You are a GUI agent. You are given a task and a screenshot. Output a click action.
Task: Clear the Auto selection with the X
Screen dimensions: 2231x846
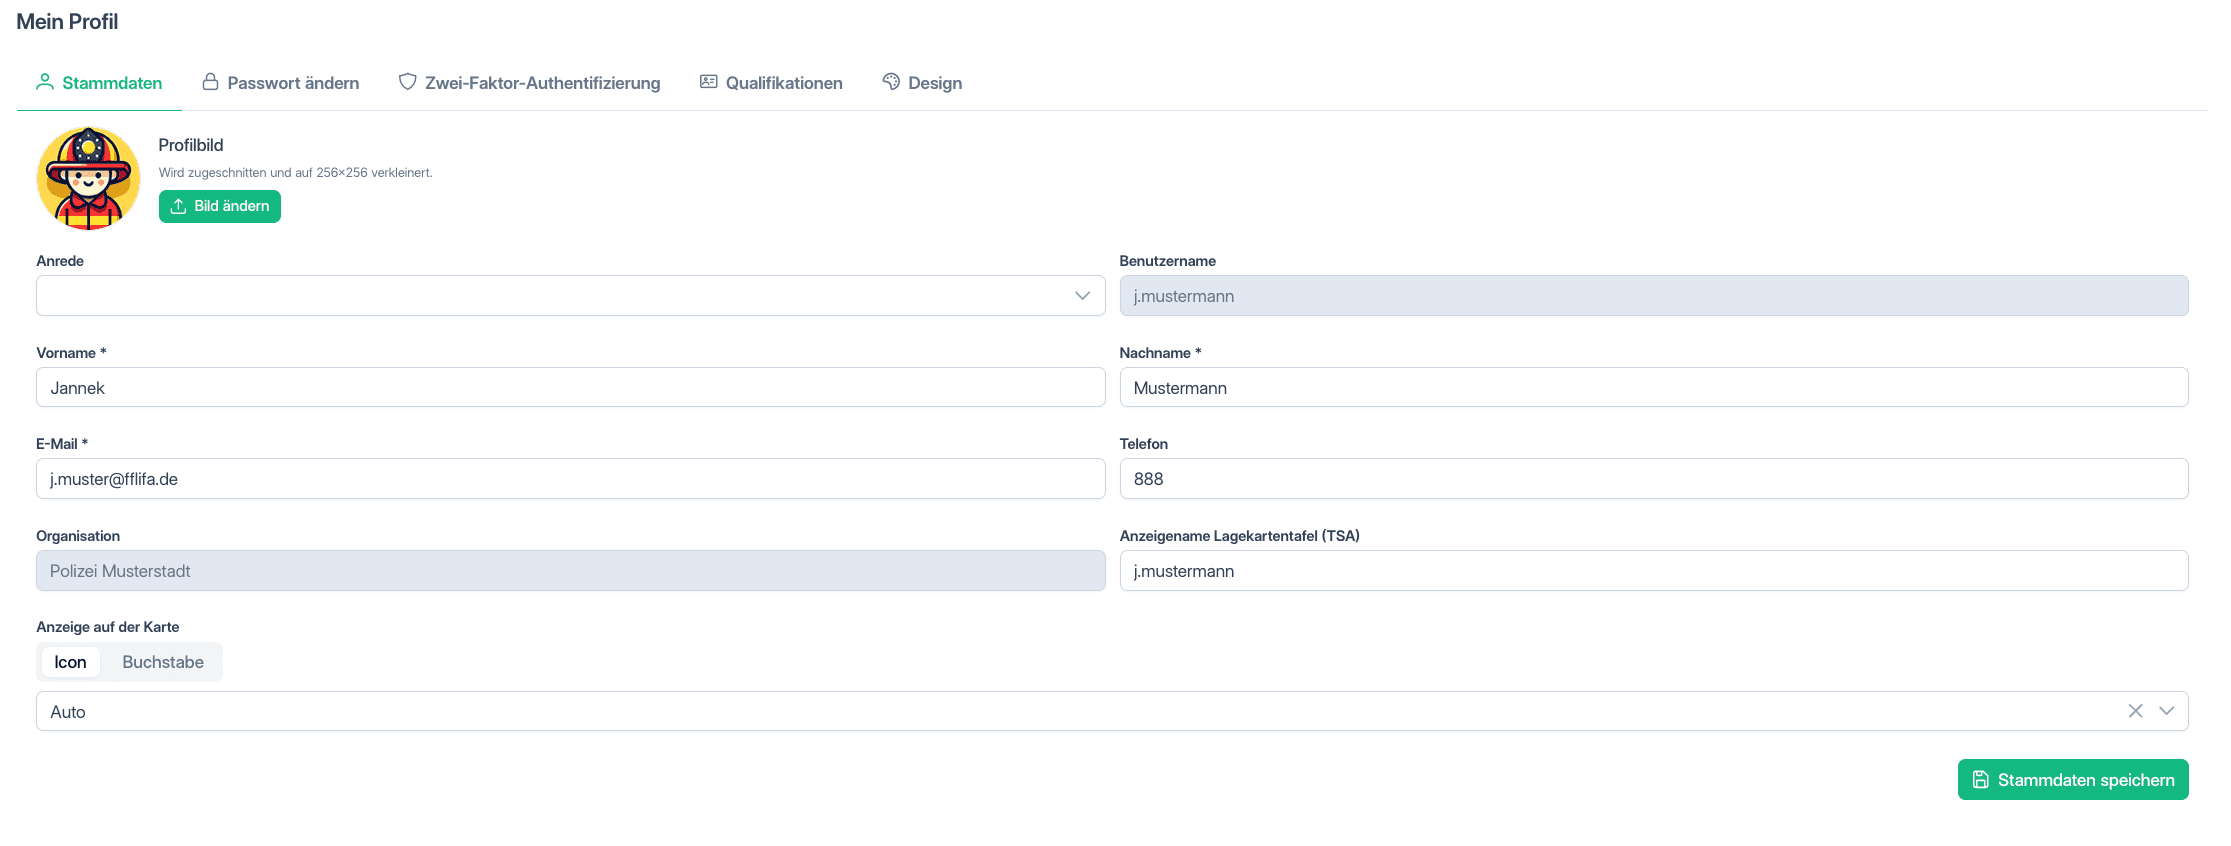pos(2135,711)
